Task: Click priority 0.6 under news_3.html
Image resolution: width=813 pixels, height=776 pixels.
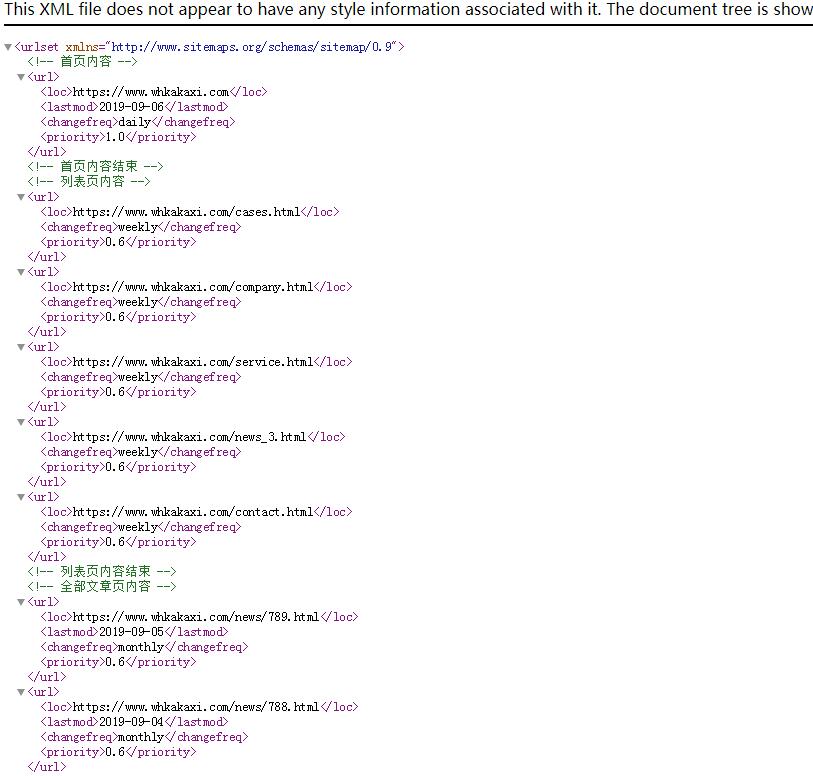Action: [115, 467]
